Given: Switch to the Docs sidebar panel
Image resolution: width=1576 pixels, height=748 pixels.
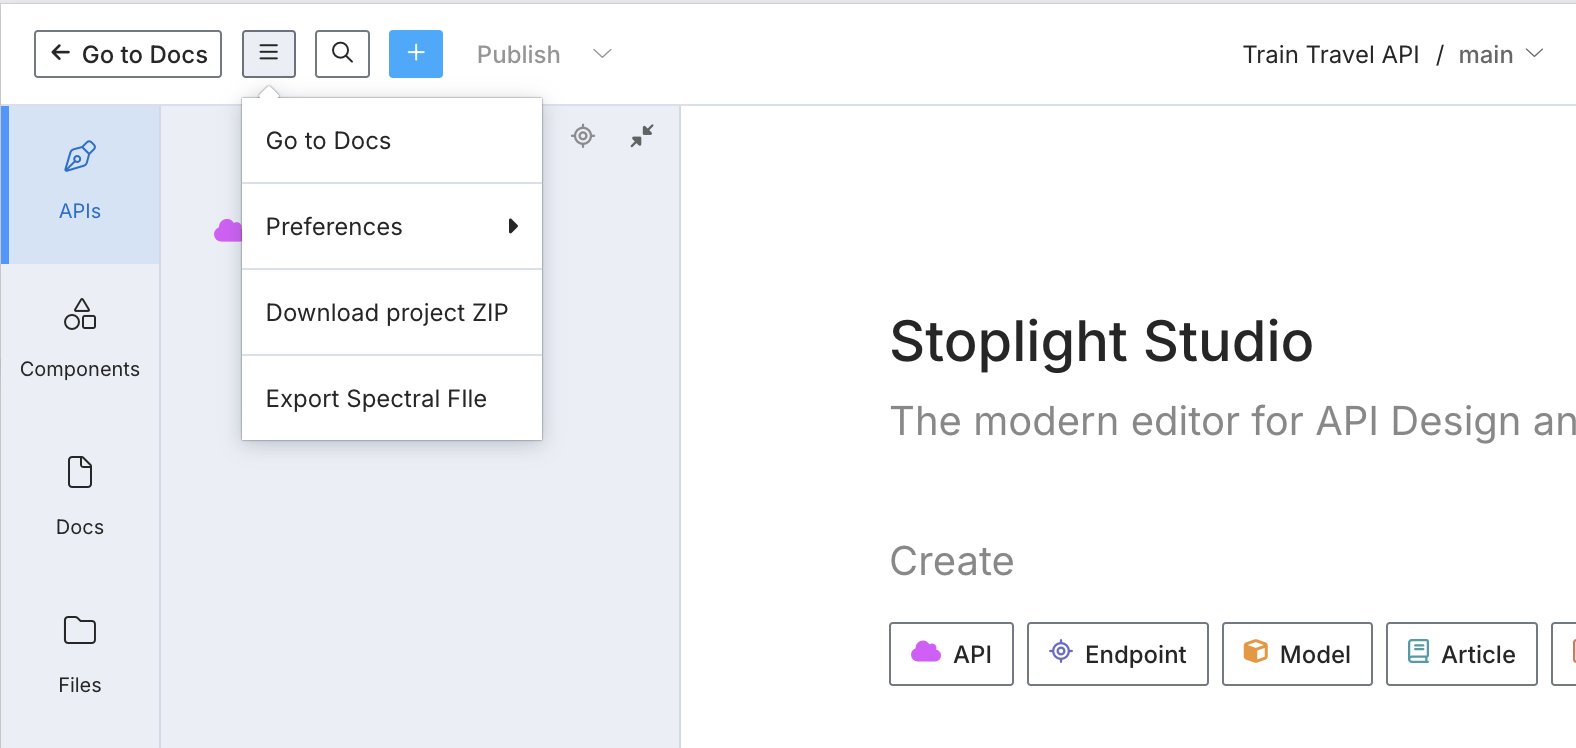Looking at the screenshot, I should click(80, 497).
